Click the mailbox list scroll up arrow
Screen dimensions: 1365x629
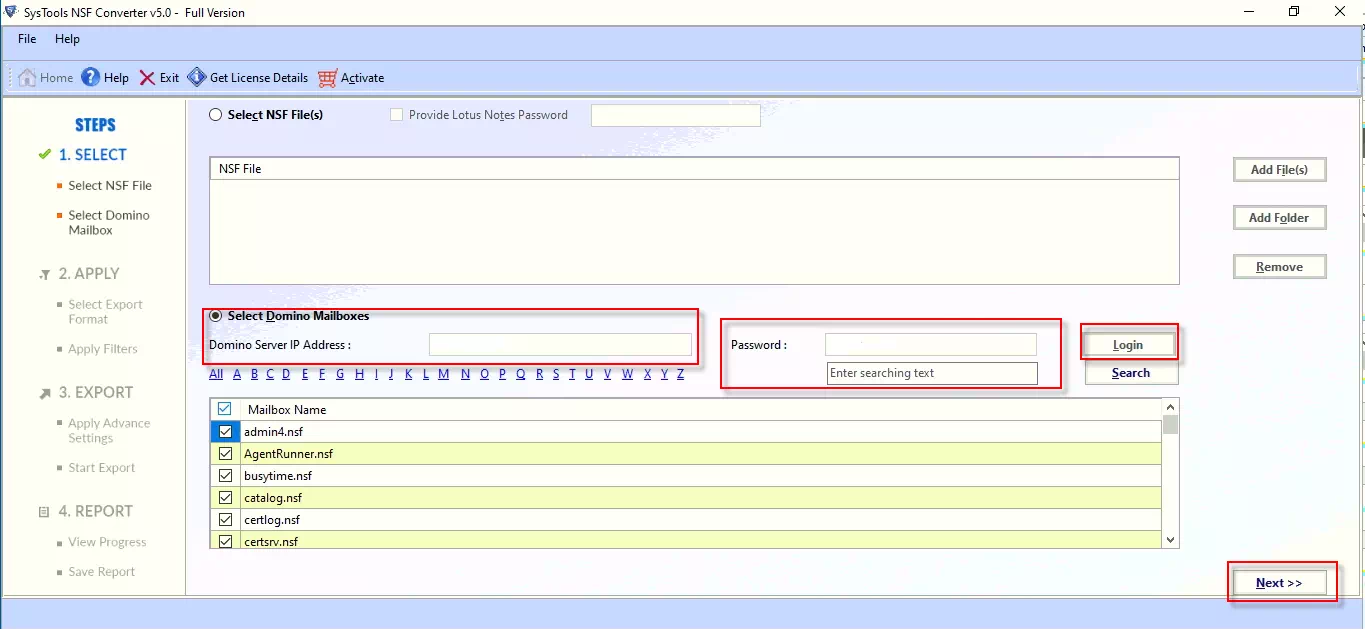[x=1171, y=406]
